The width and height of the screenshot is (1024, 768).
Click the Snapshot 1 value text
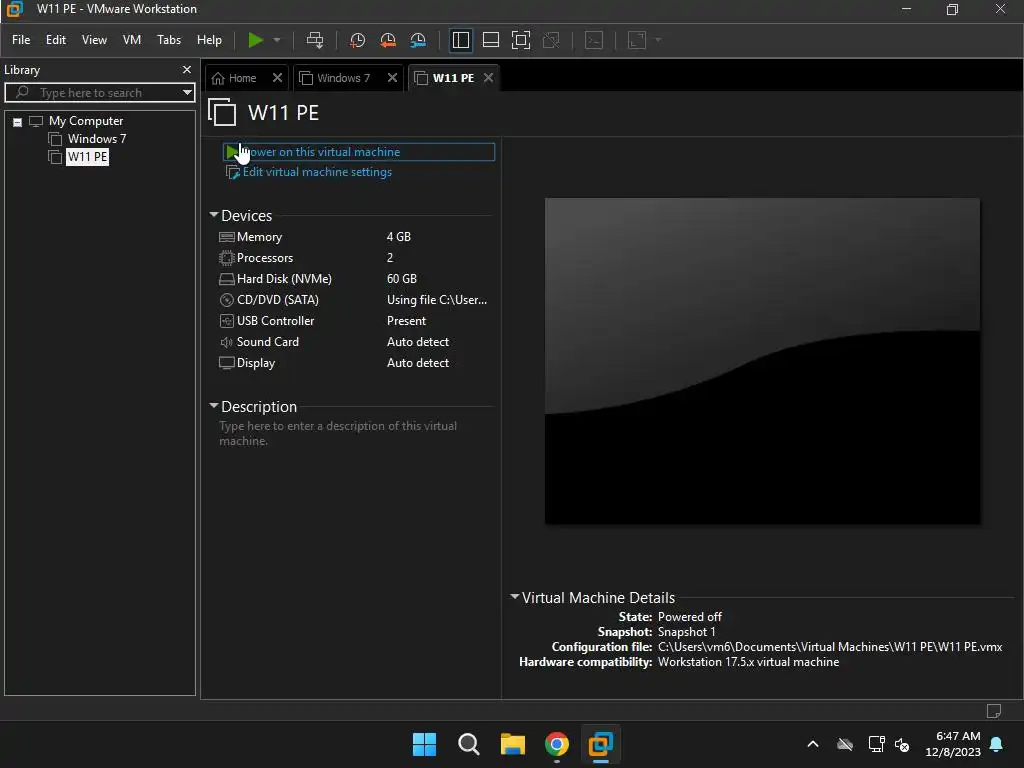coord(686,632)
